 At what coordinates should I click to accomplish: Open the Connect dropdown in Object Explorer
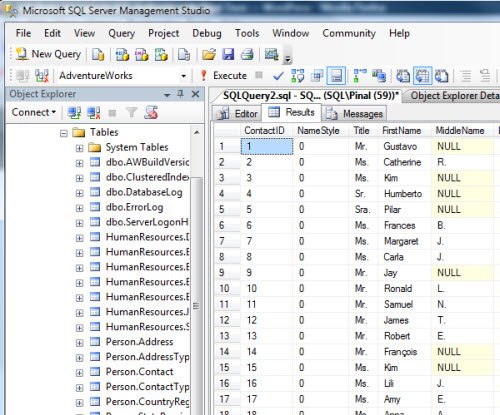(x=34, y=112)
